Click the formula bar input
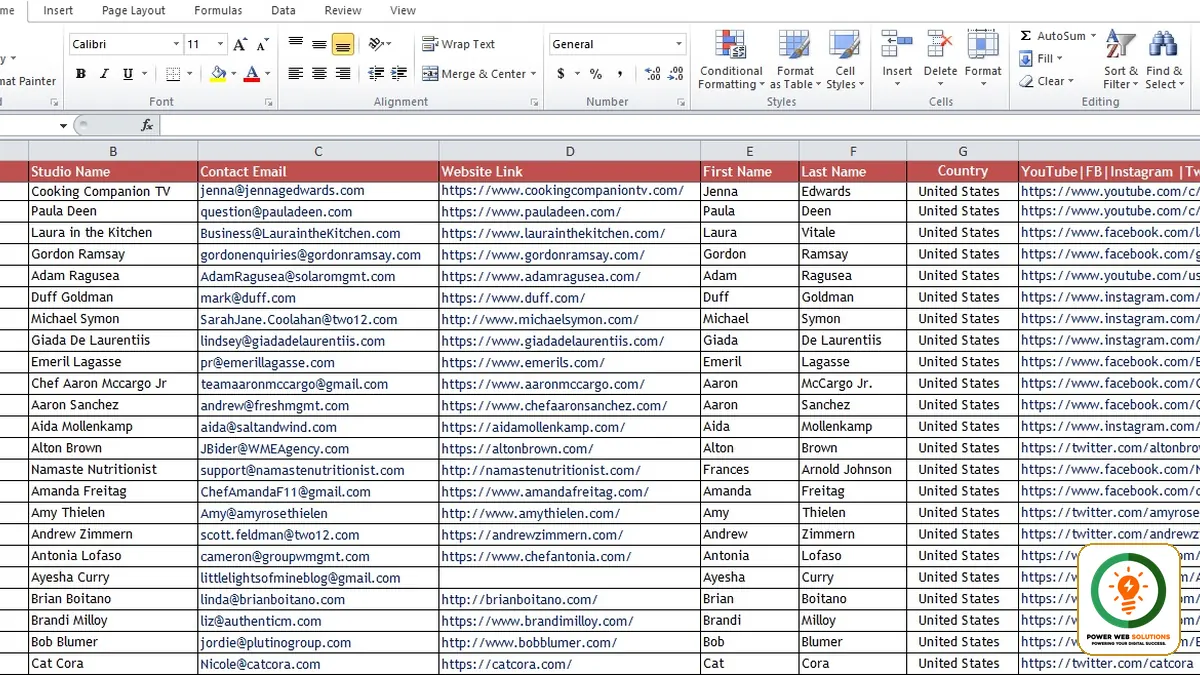Viewport: 1200px width, 675px height. pyautogui.click(x=679, y=125)
